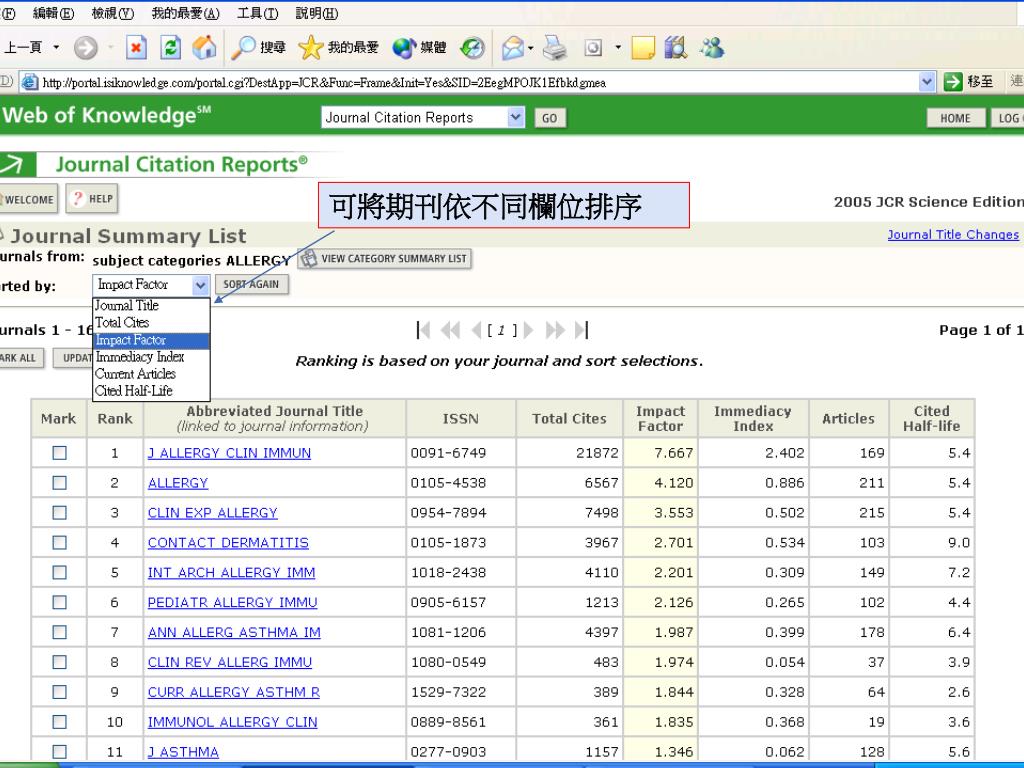Click the MARK ALL button
Viewport: 1024px width, 768px height.
tap(20, 358)
